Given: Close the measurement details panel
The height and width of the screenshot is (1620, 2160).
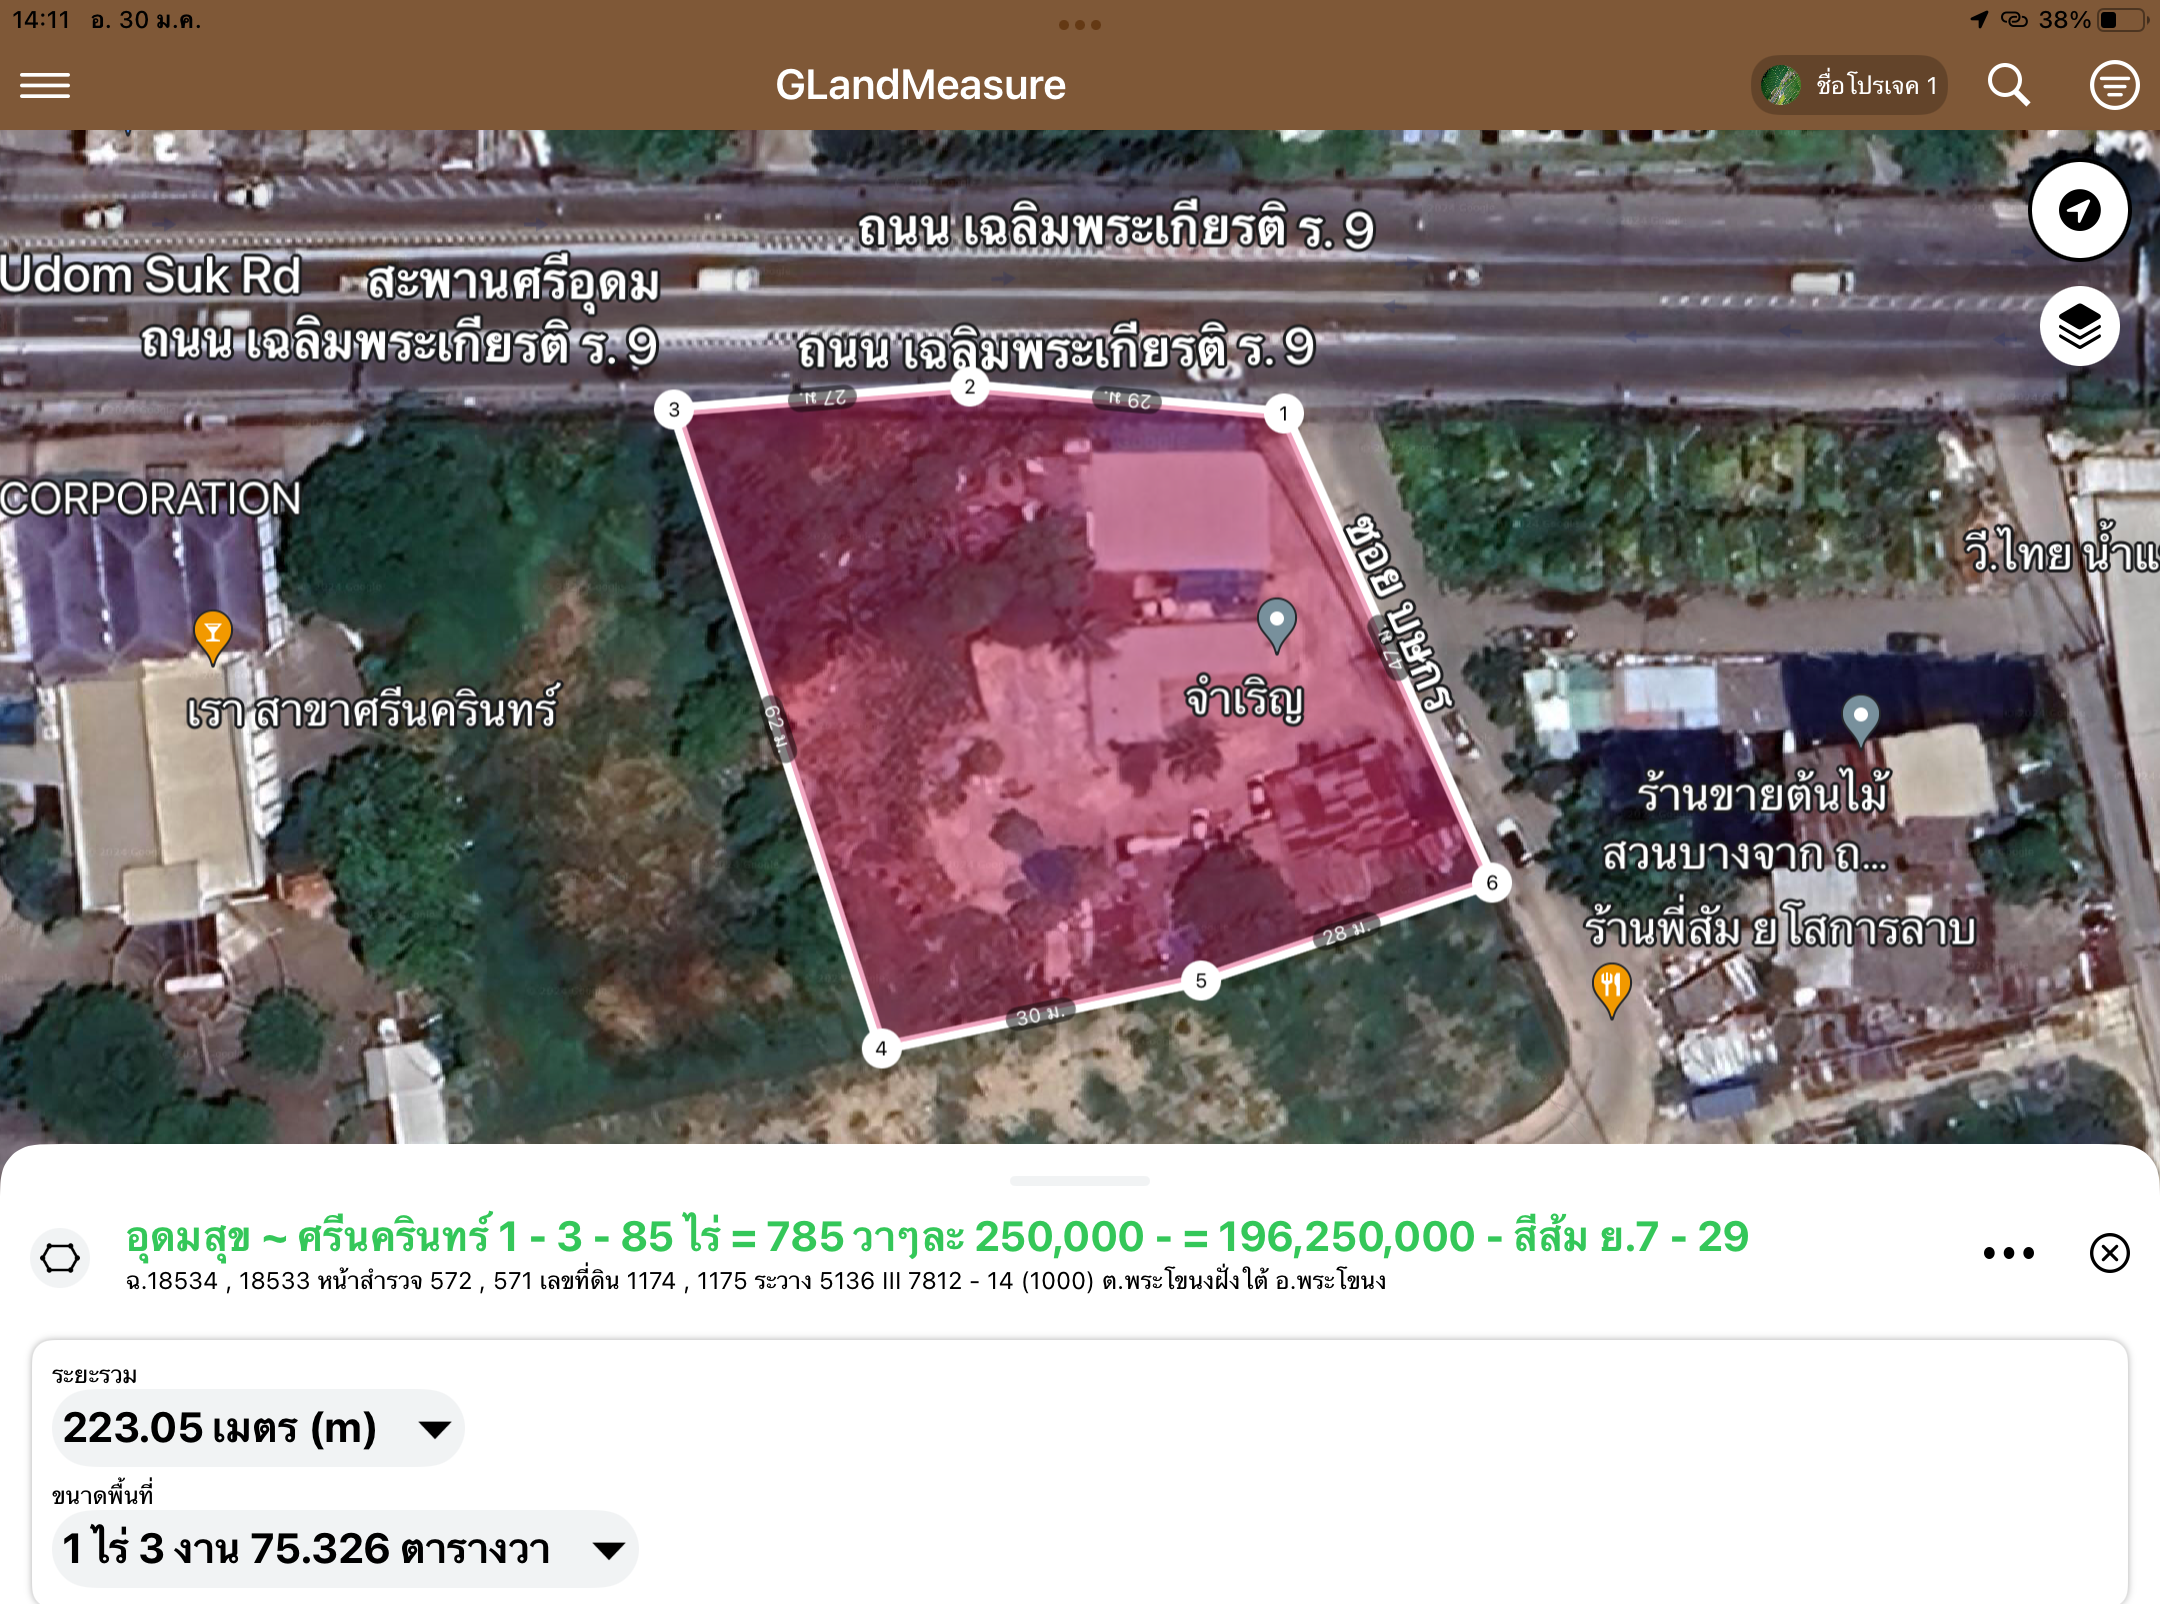Looking at the screenshot, I should pyautogui.click(x=2109, y=1253).
